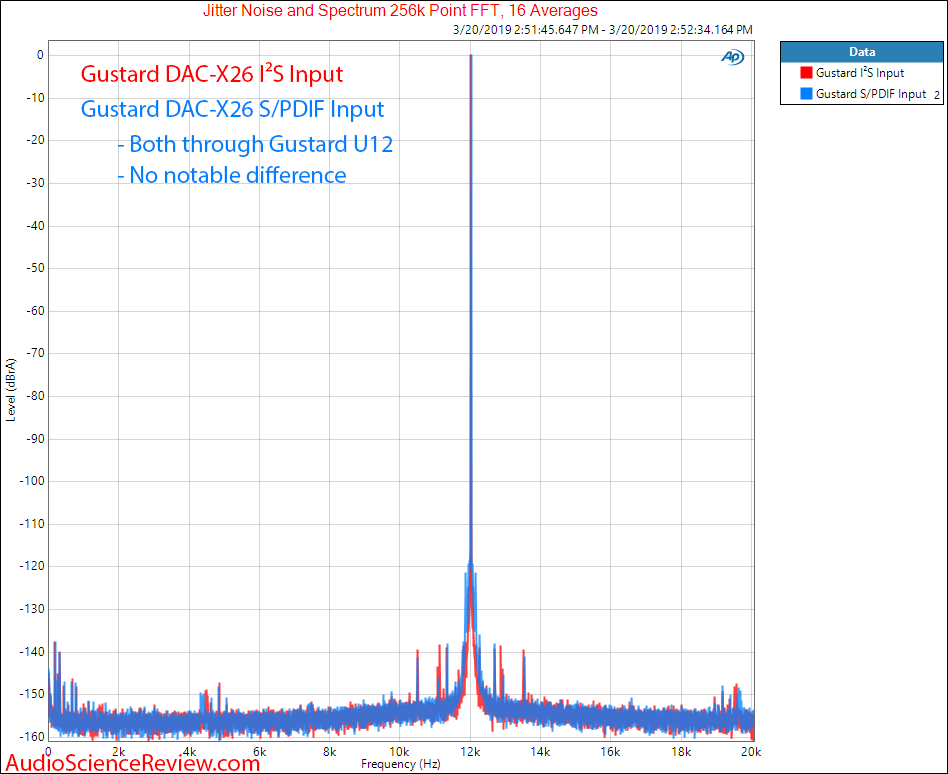
Task: Click the number 2 in the legend box
Action: coord(937,96)
